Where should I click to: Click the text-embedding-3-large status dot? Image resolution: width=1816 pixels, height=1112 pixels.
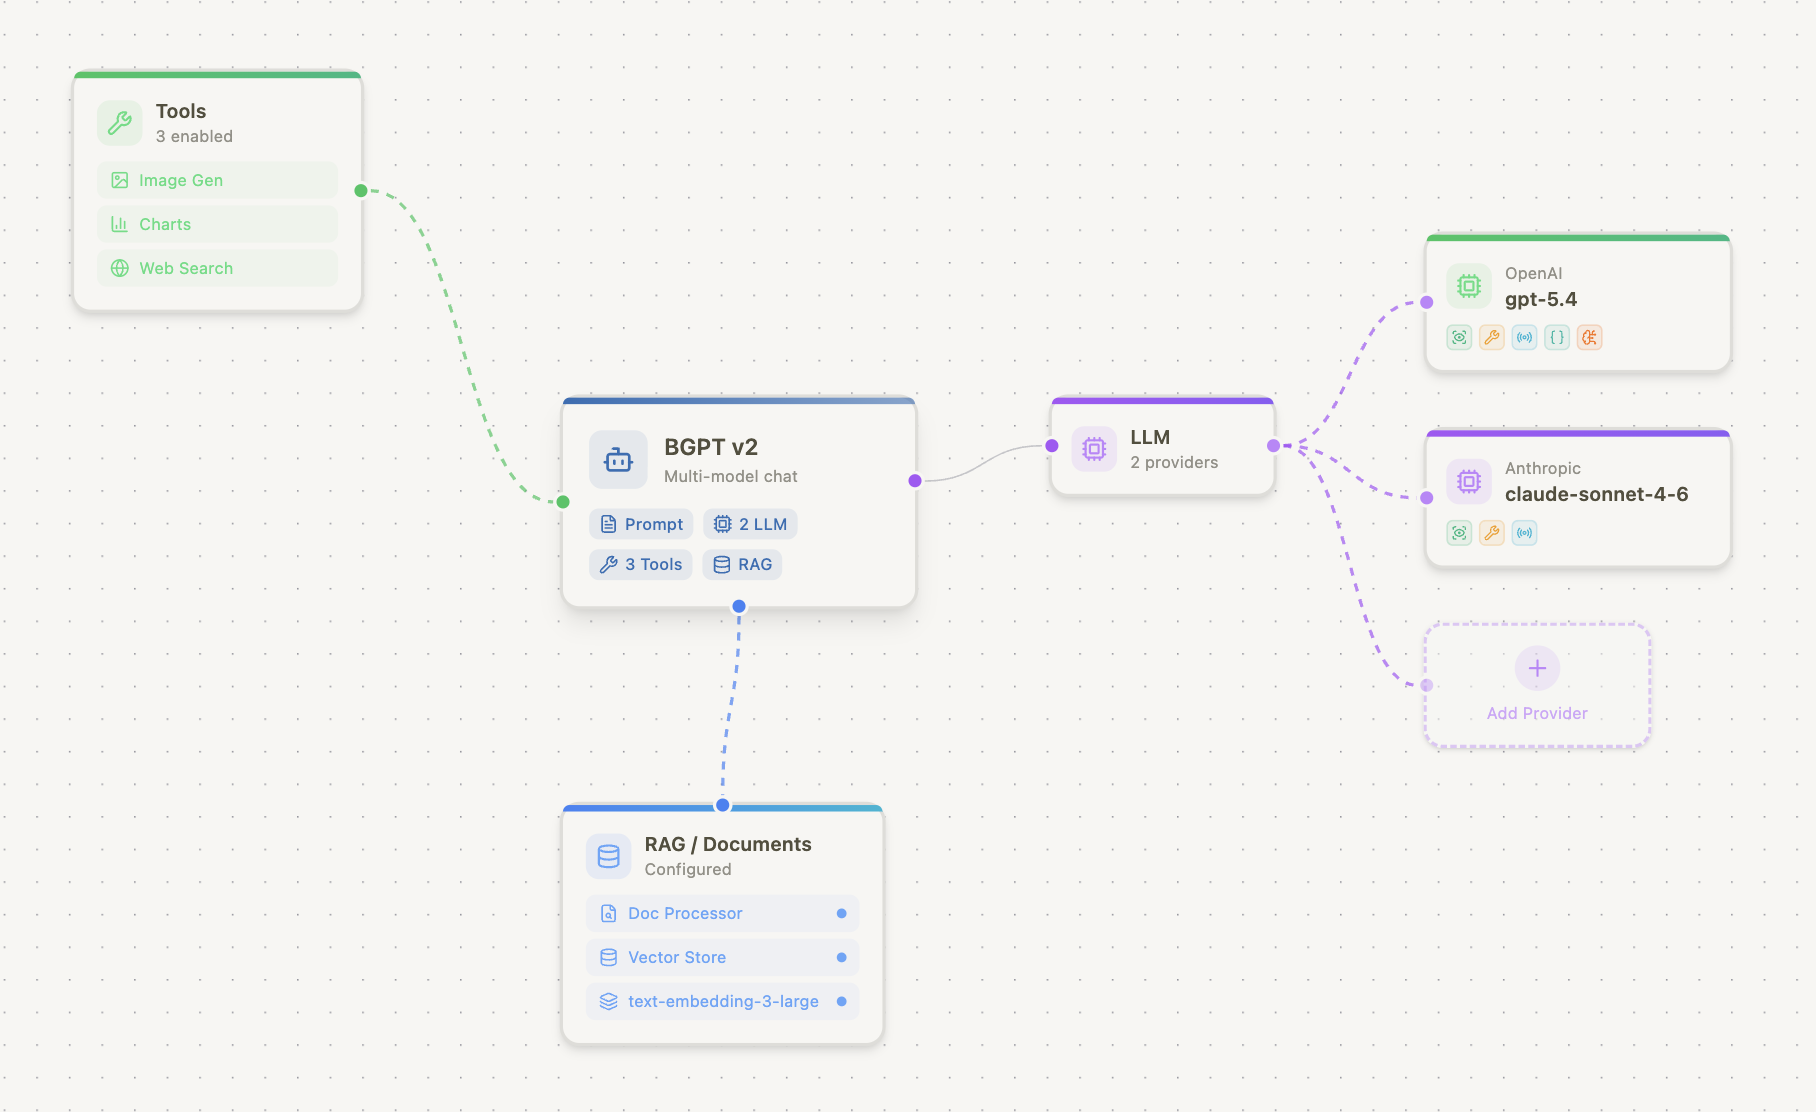[x=842, y=1001]
